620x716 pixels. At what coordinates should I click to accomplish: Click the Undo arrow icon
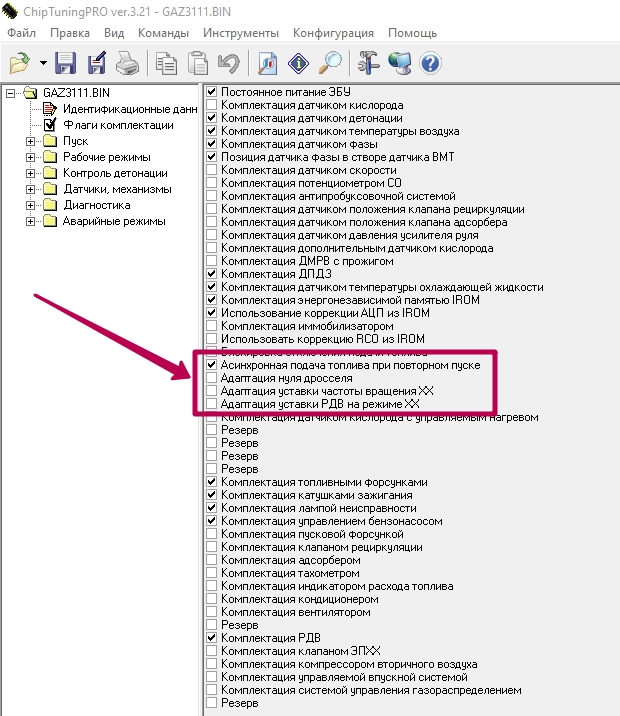(x=229, y=63)
